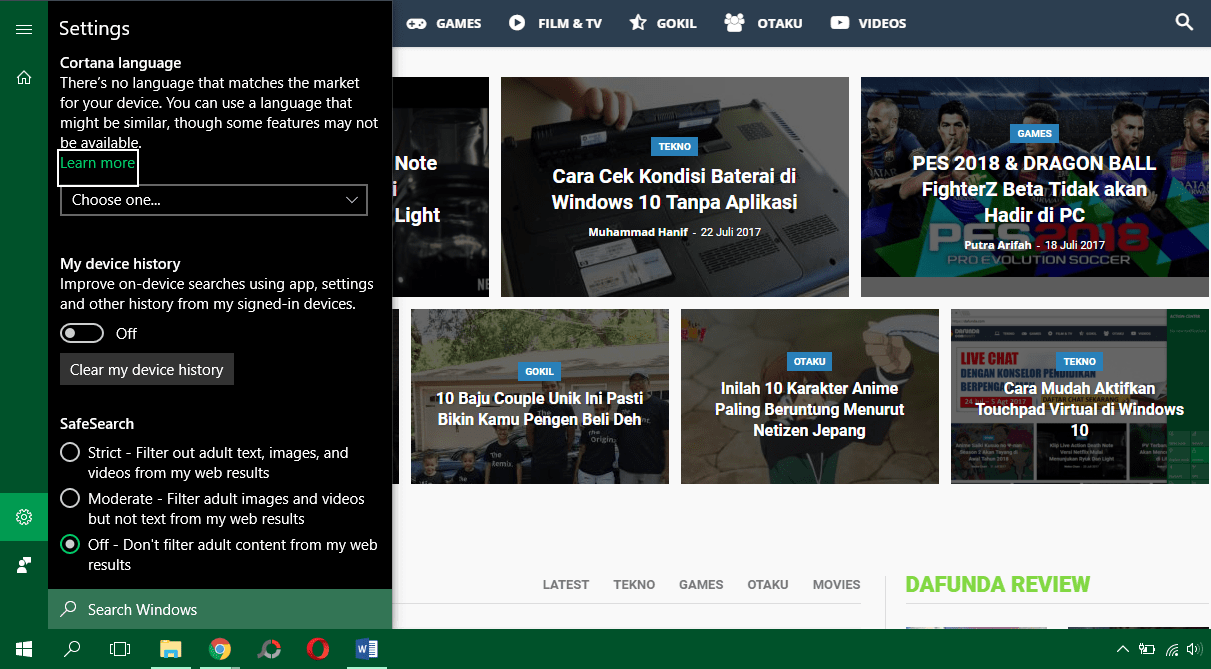
Task: Click the Search Windows input box
Action: coord(220,609)
